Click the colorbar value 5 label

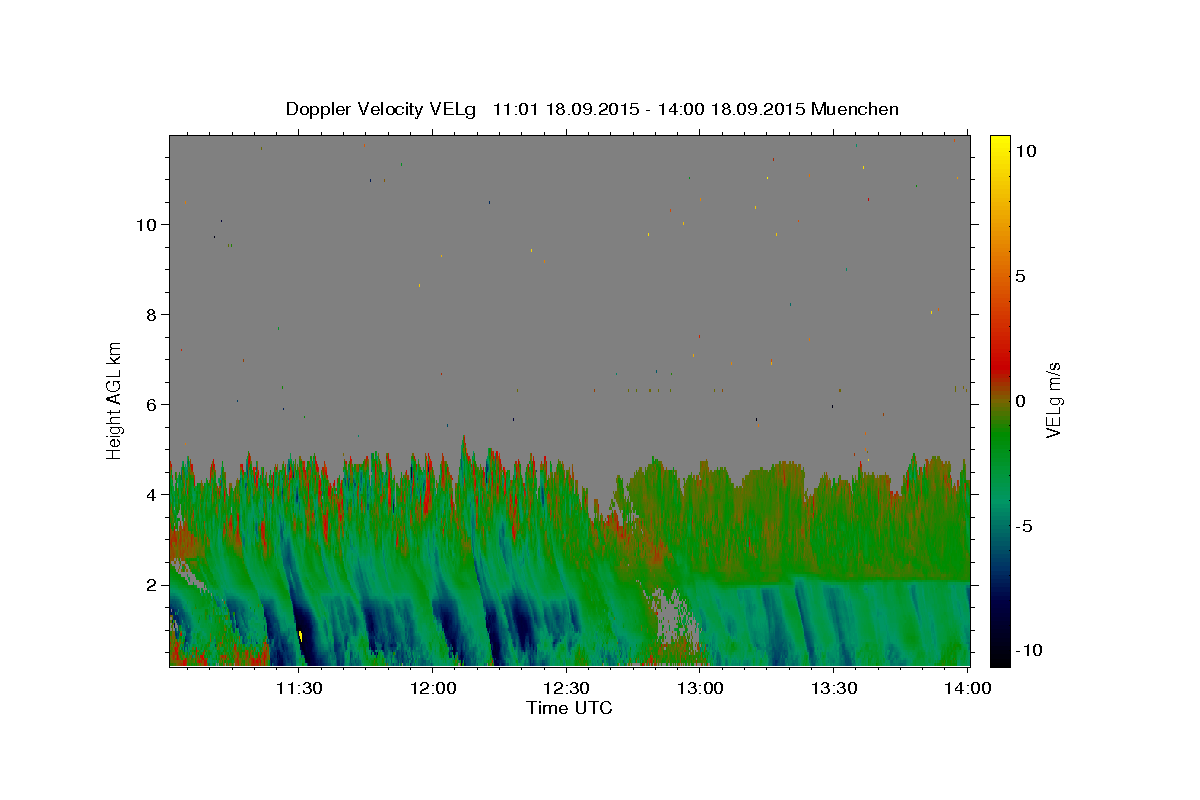(x=1020, y=276)
